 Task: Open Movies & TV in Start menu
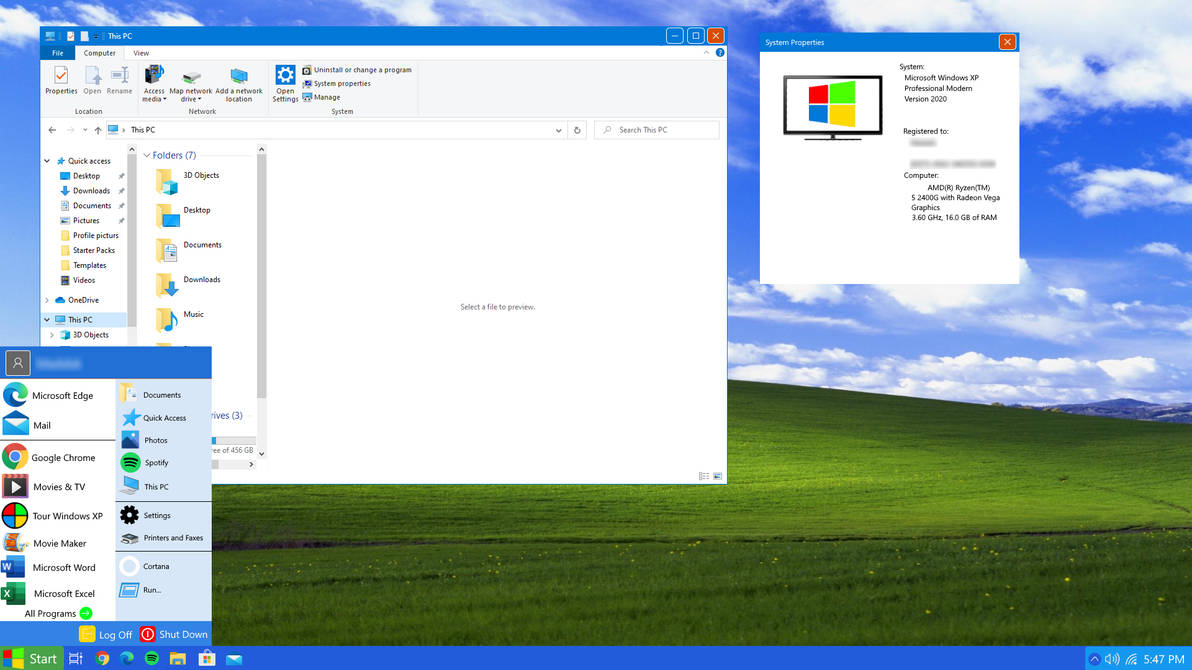[44, 487]
